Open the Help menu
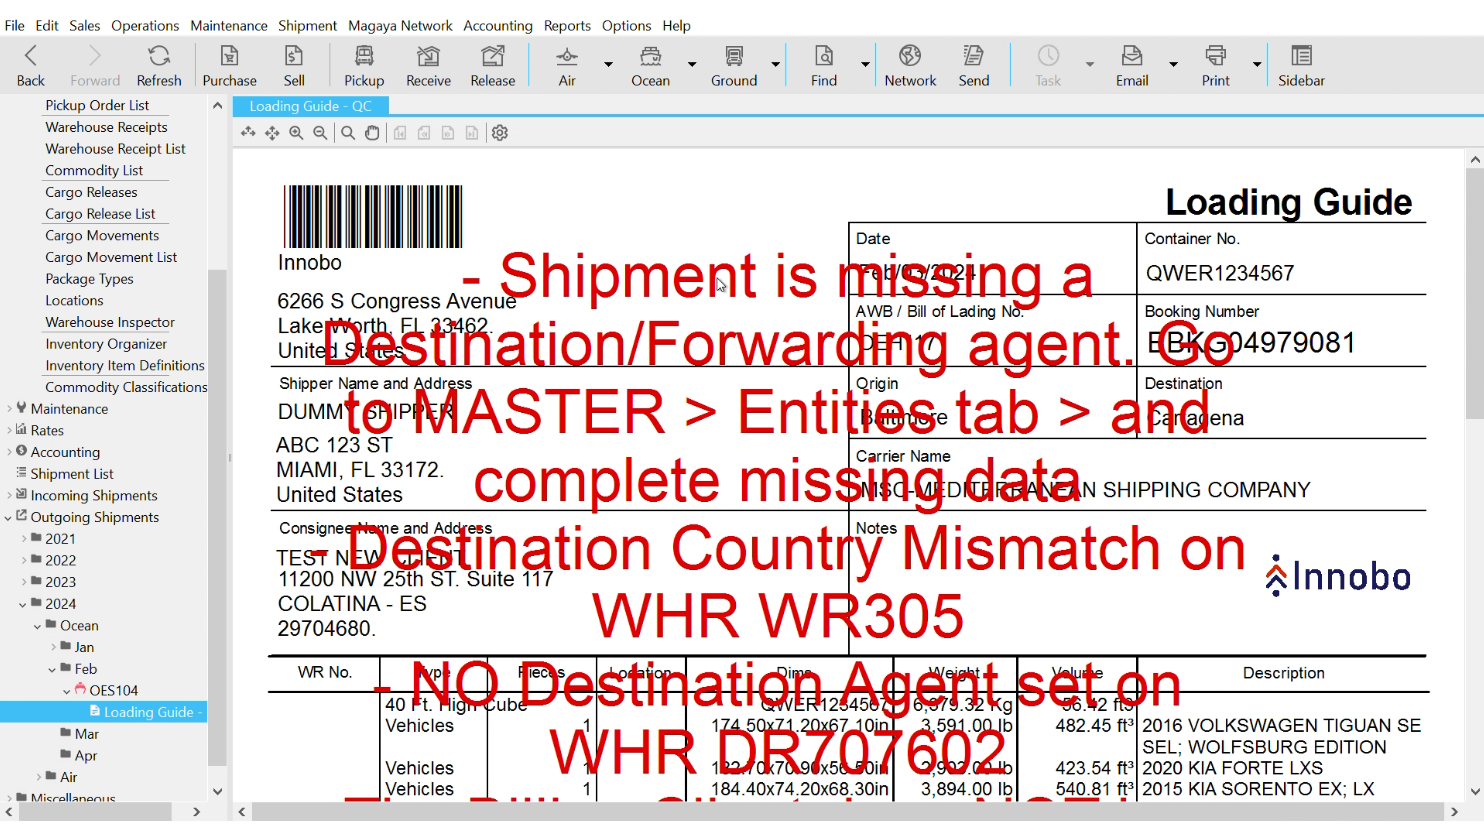The width and height of the screenshot is (1484, 832). [x=676, y=25]
